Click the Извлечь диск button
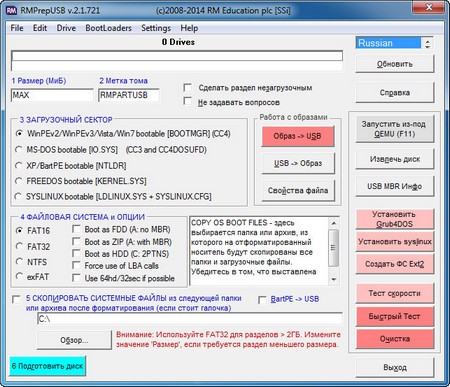Viewport: 450px width, 387px height. pos(395,159)
